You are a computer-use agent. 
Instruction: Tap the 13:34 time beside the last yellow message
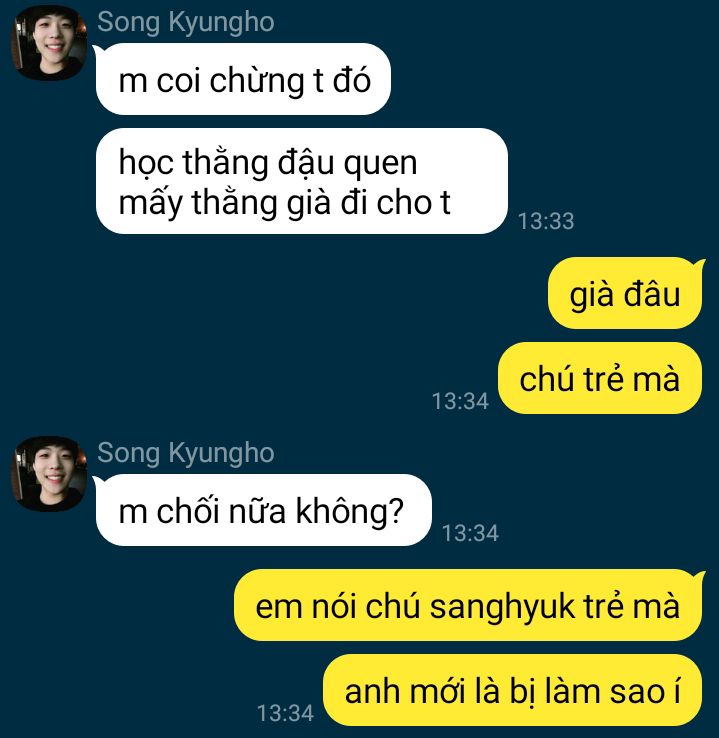(x=285, y=713)
